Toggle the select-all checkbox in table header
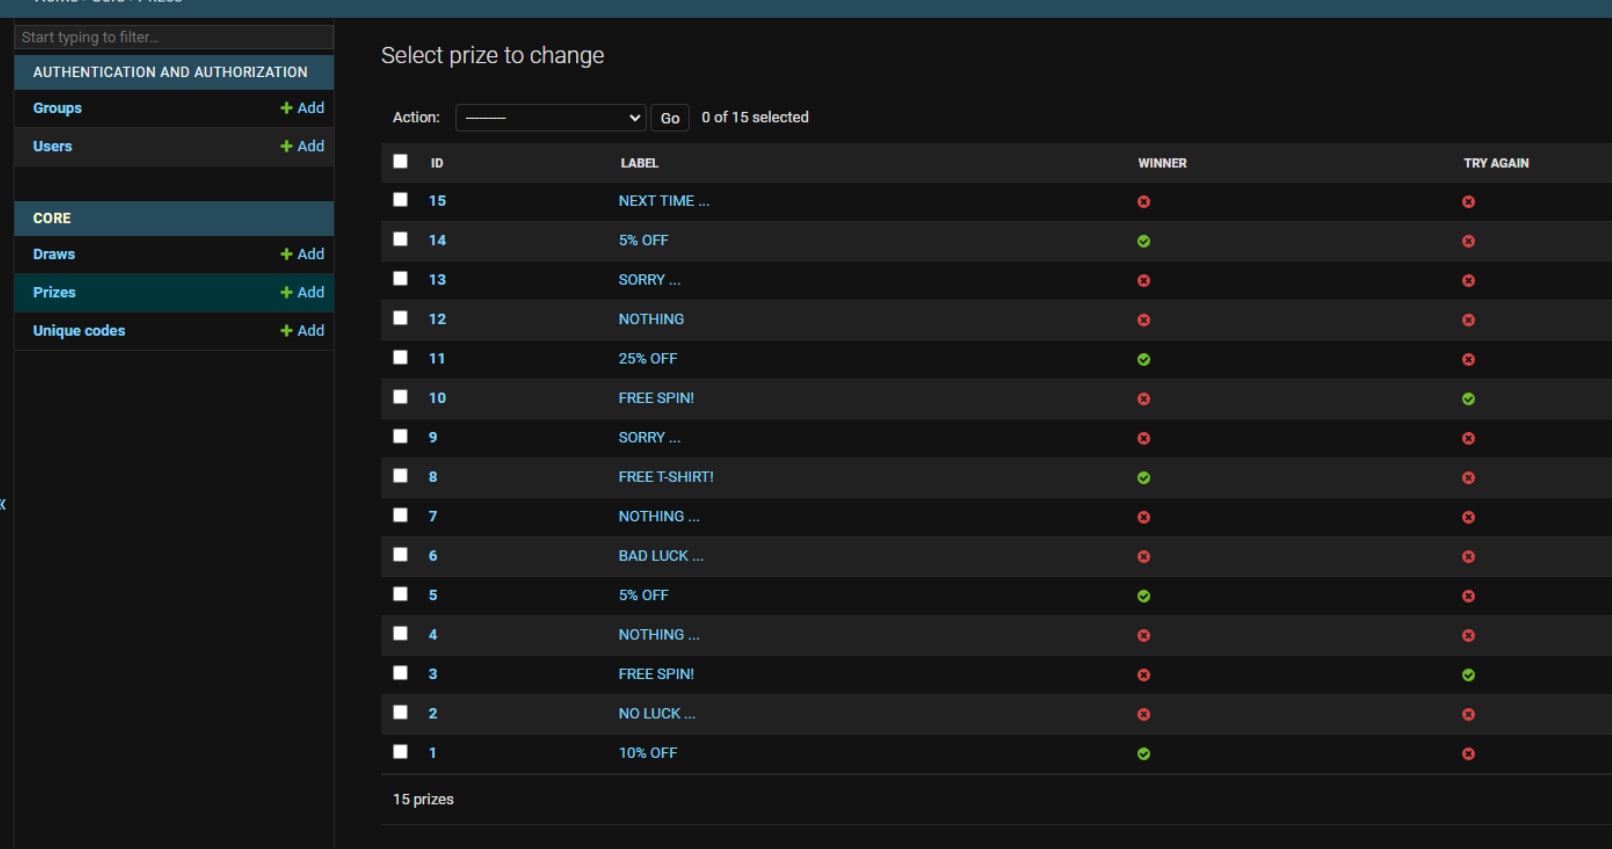 [400, 161]
